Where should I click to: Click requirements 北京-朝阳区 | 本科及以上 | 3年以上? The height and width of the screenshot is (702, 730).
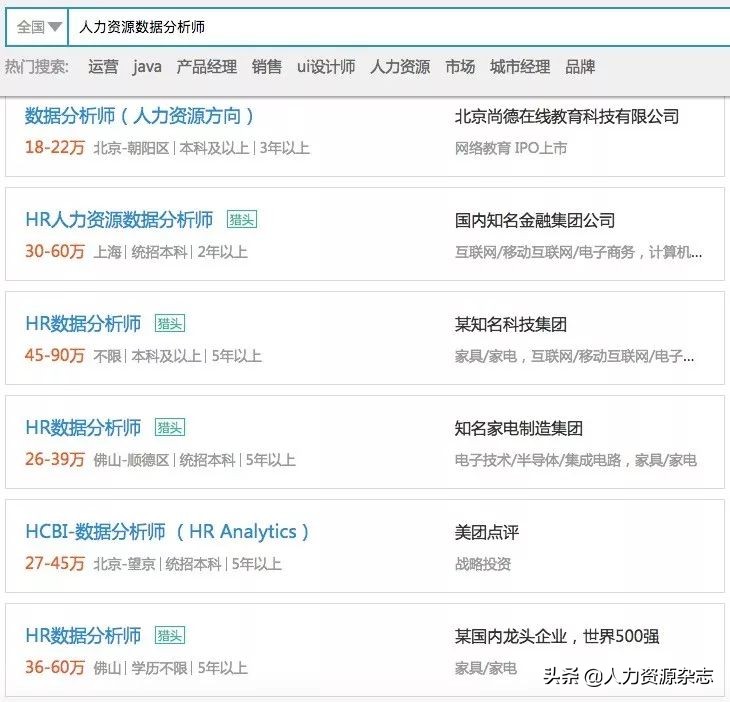point(202,148)
